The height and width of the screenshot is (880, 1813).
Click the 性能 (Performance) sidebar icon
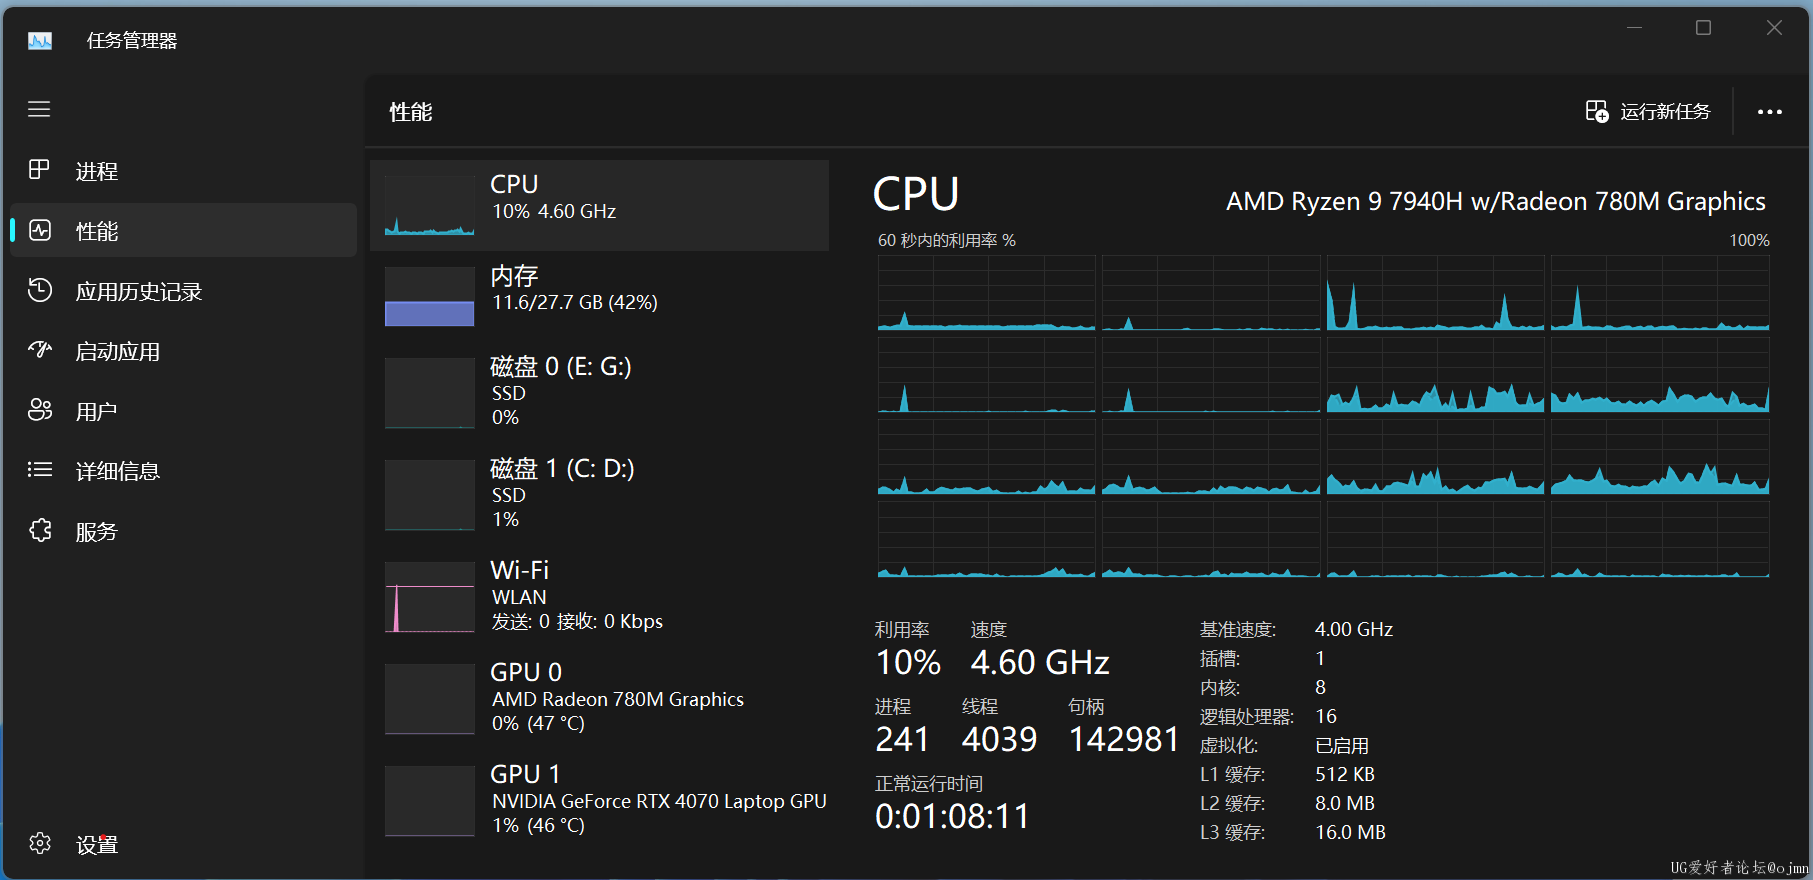pyautogui.click(x=40, y=230)
